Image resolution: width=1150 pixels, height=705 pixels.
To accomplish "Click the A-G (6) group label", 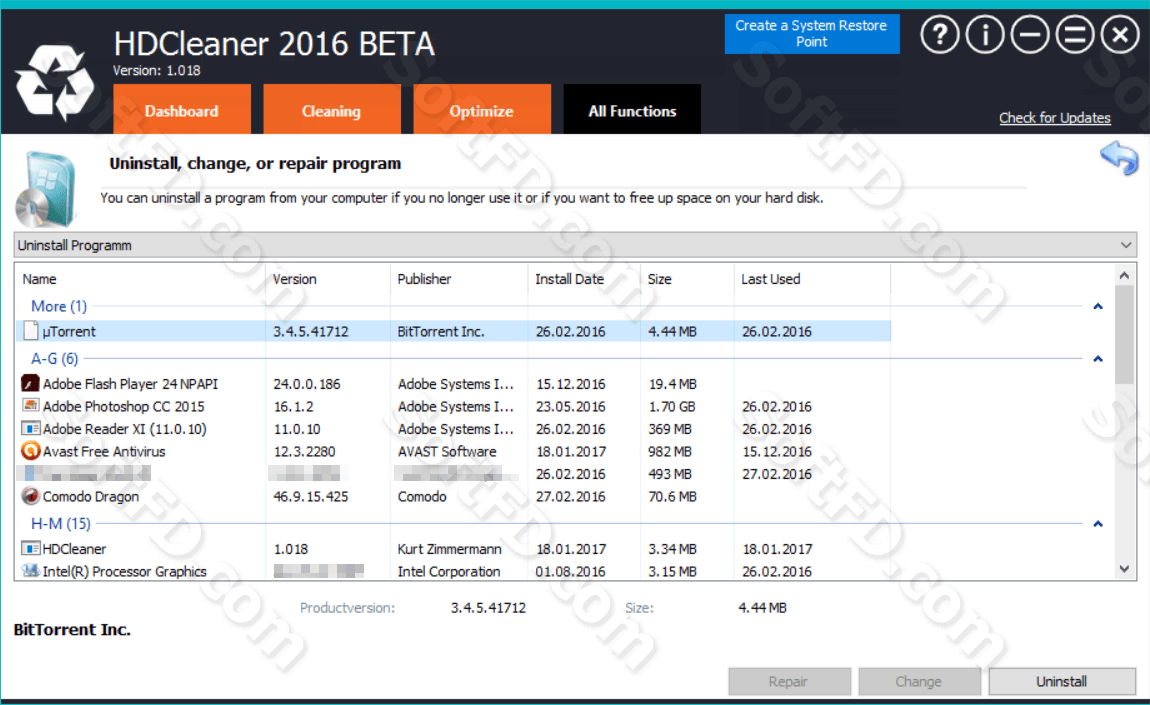I will (54, 359).
